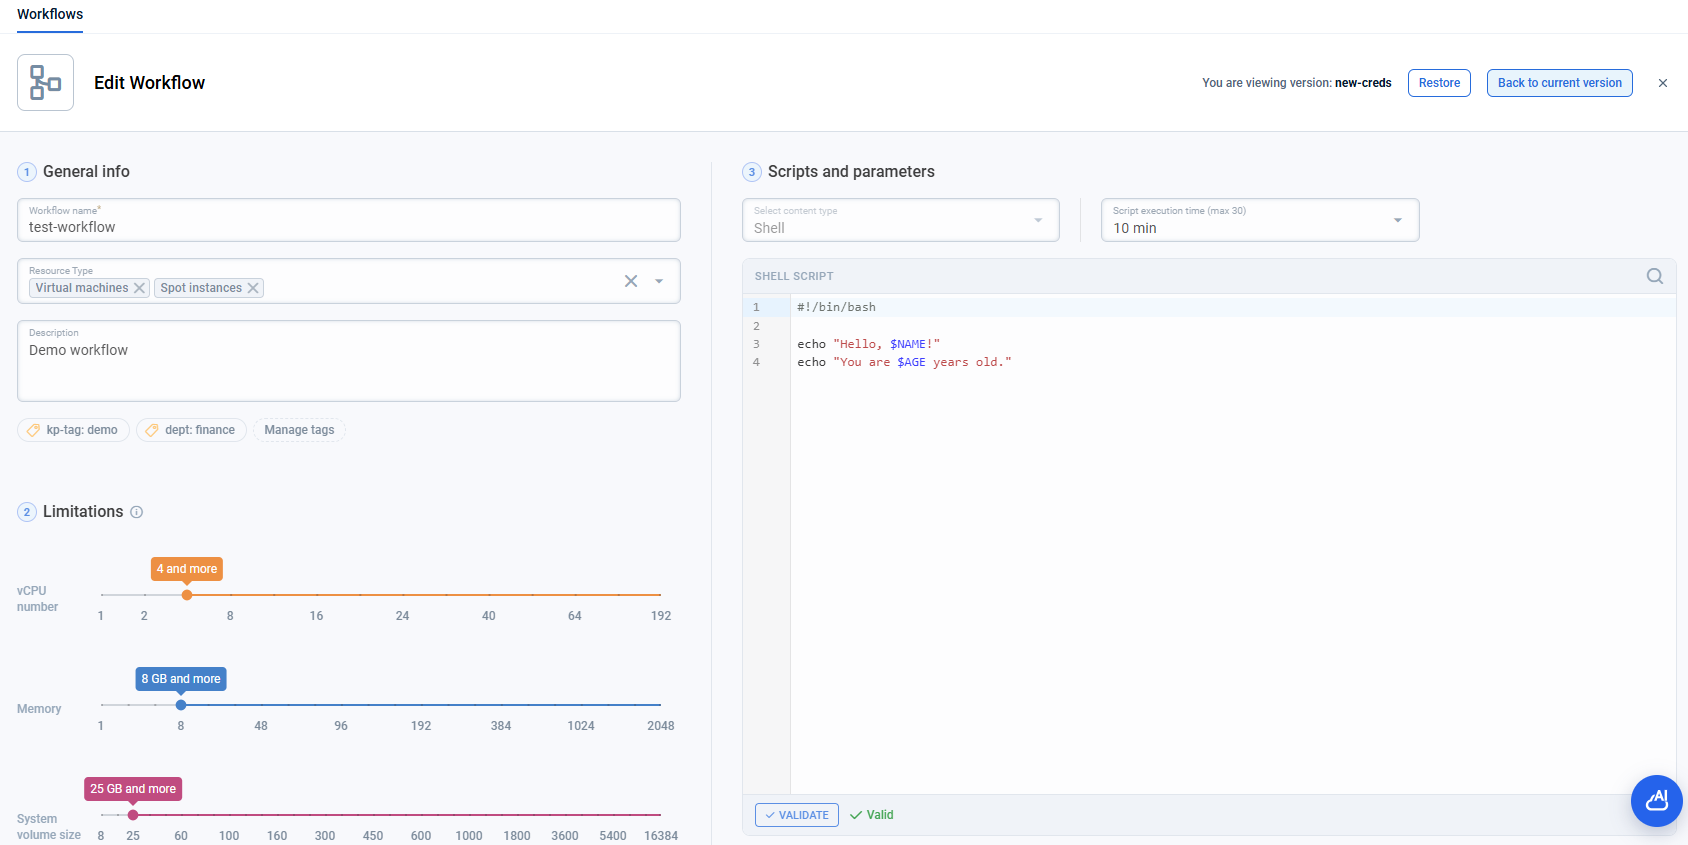Click the kp-tag: demo tag
Screen dimensions: 1688x845
coord(73,430)
